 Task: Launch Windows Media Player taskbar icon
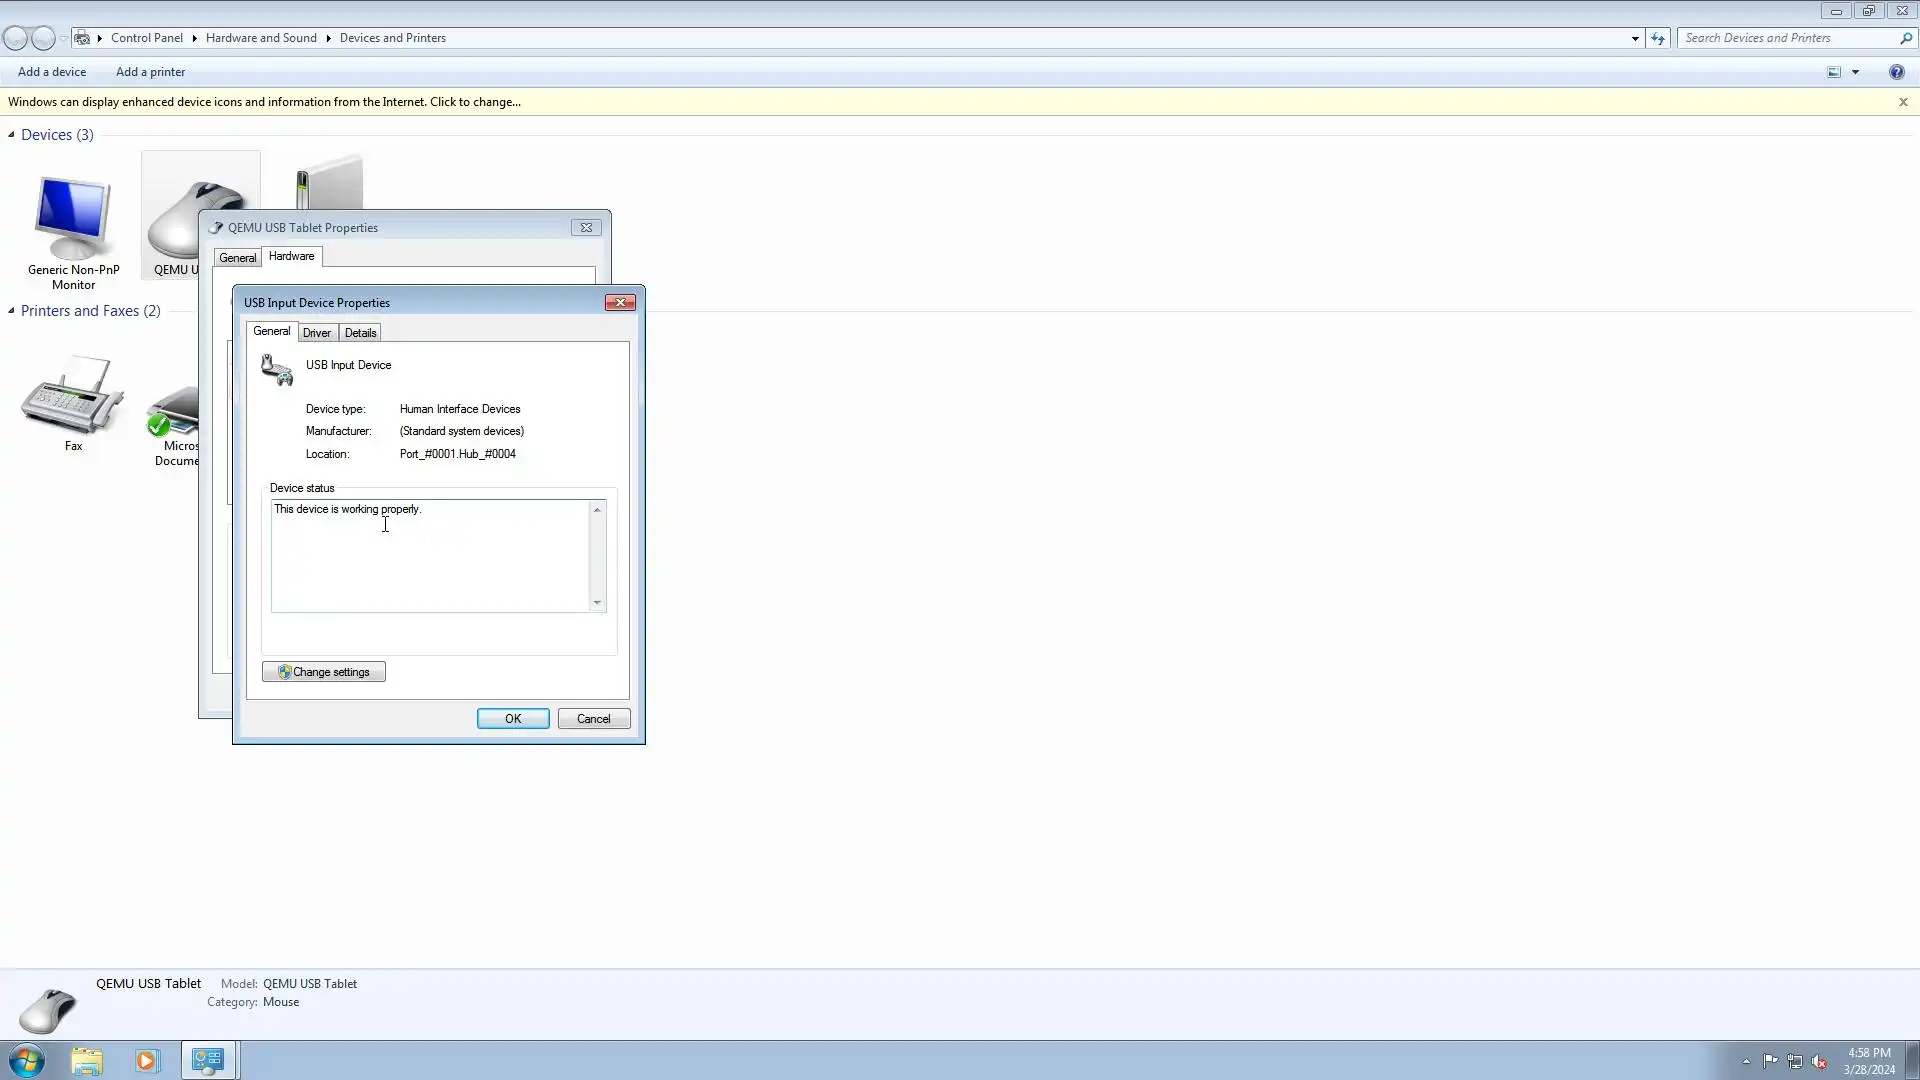tap(147, 1060)
